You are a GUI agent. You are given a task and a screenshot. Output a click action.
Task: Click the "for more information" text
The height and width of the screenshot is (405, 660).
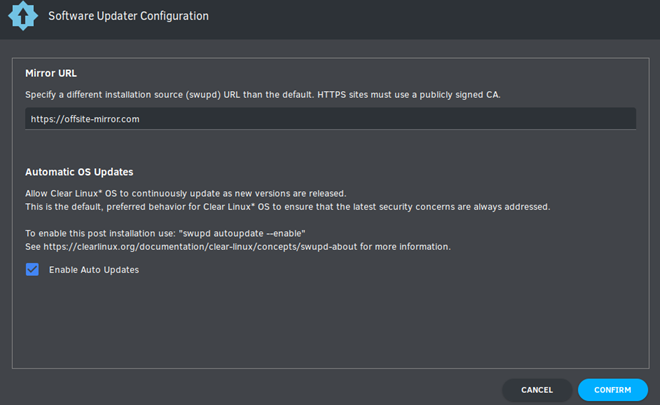click(x=405, y=247)
